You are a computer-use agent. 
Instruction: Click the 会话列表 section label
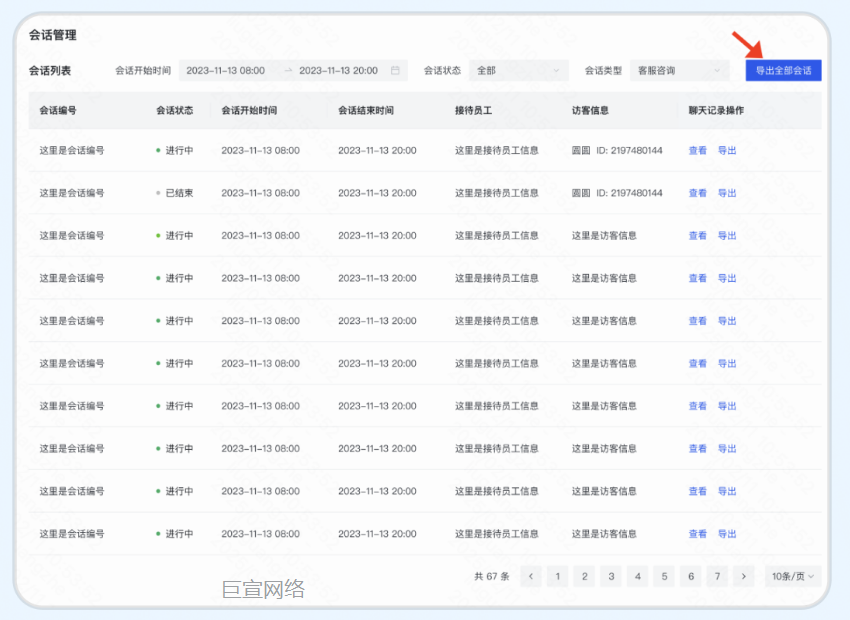[48, 70]
